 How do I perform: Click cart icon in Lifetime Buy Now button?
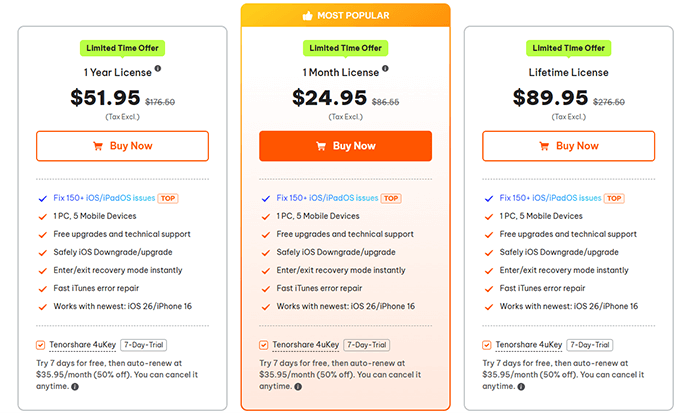click(543, 146)
